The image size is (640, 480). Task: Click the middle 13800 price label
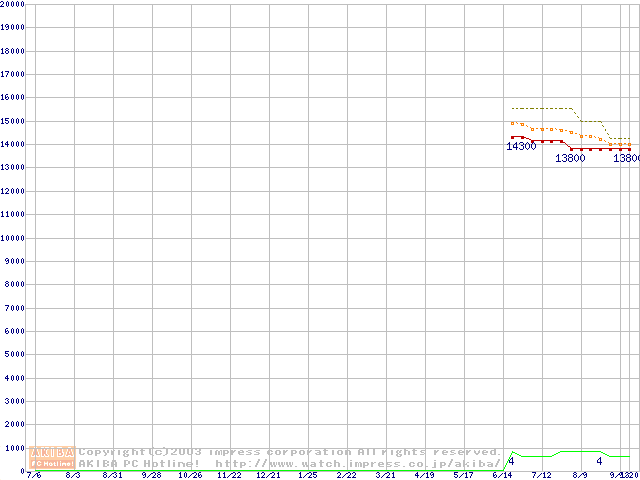tap(570, 158)
